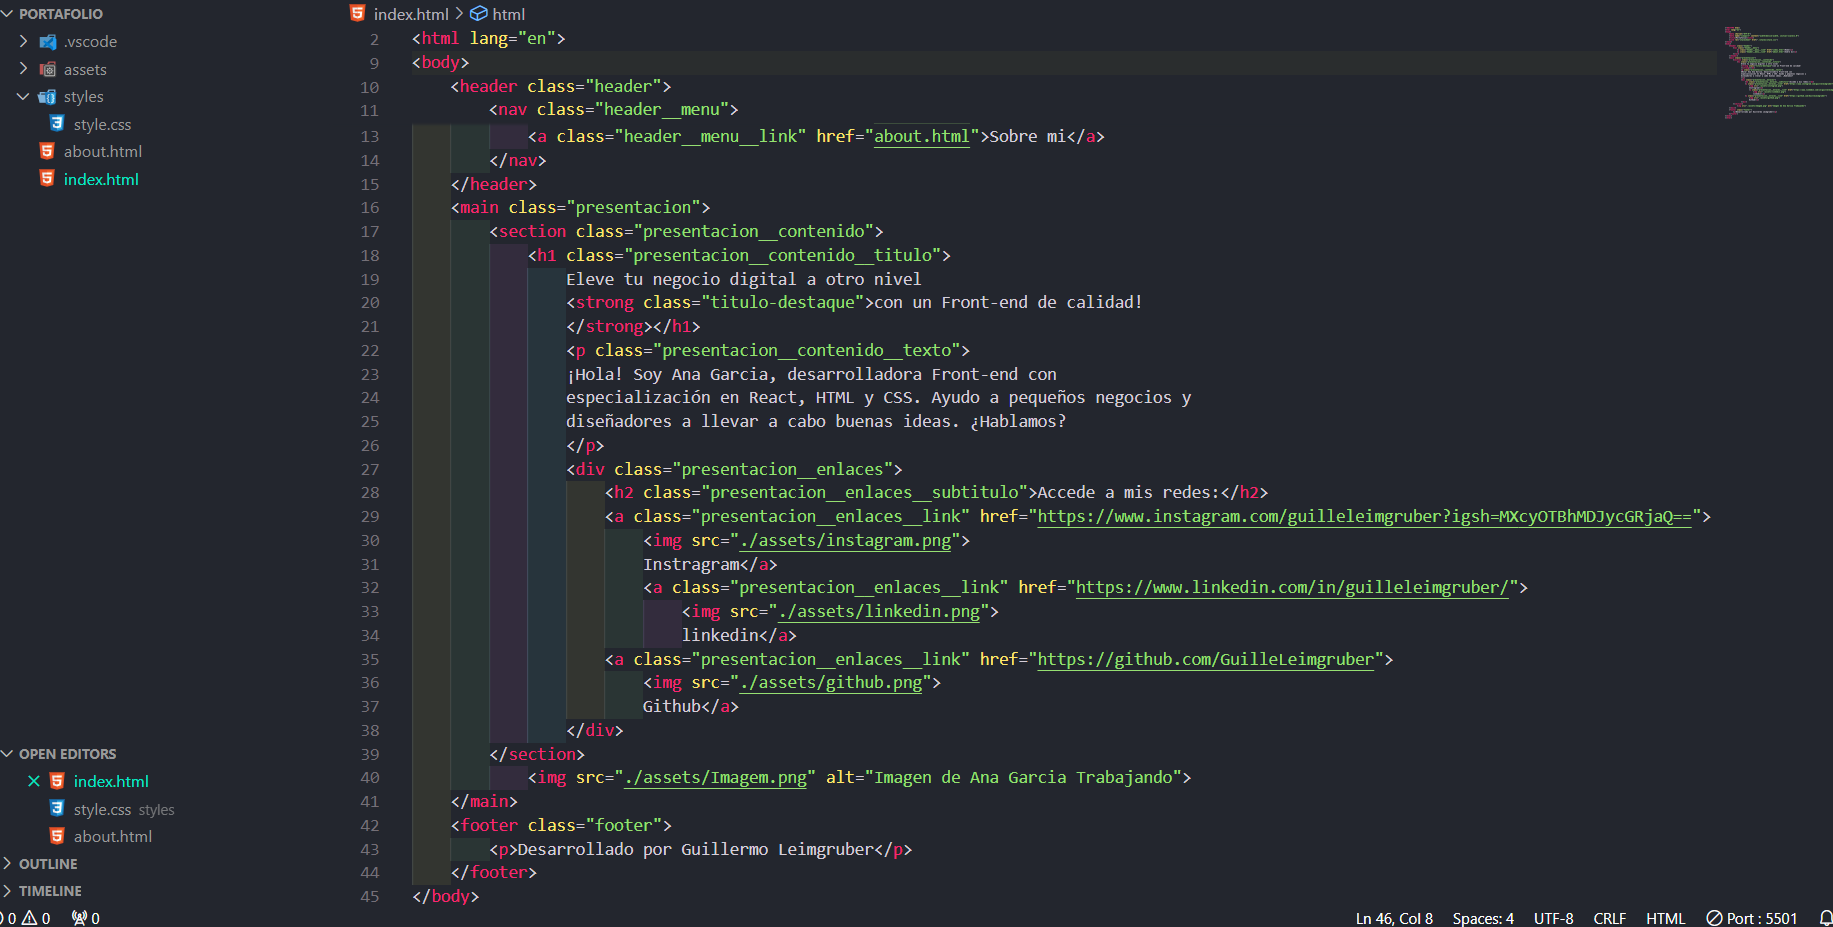The height and width of the screenshot is (927, 1833).
Task: Click the HTML5 icon of about.html in Open Editors
Action: tap(57, 836)
